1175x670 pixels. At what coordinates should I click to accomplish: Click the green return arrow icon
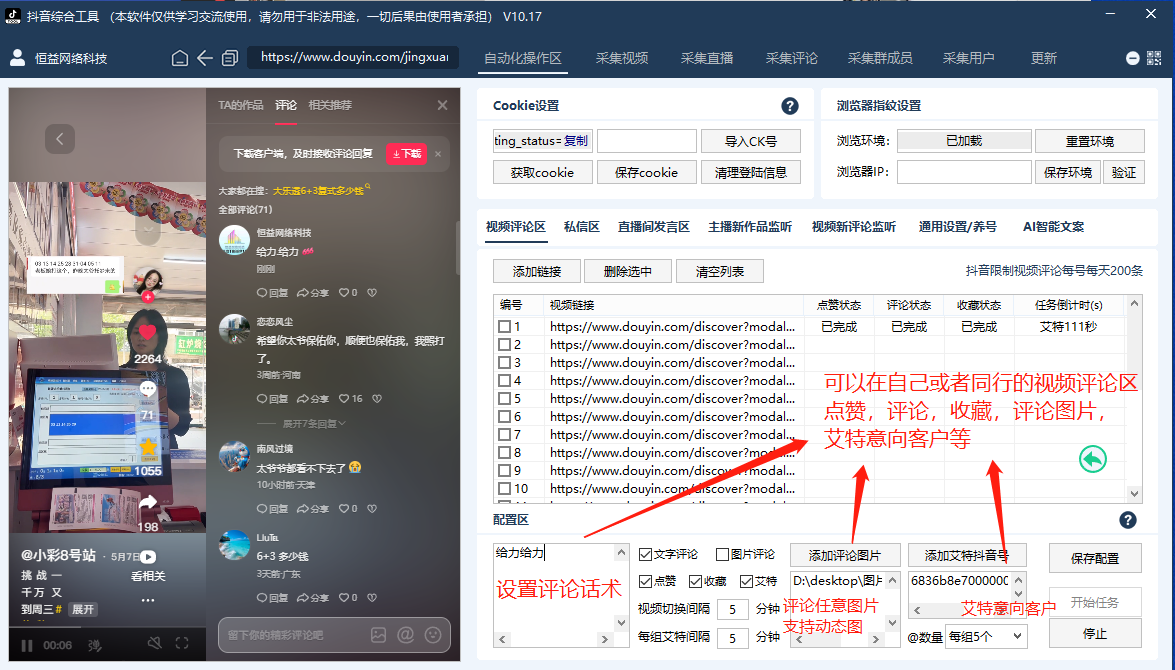tap(1094, 458)
